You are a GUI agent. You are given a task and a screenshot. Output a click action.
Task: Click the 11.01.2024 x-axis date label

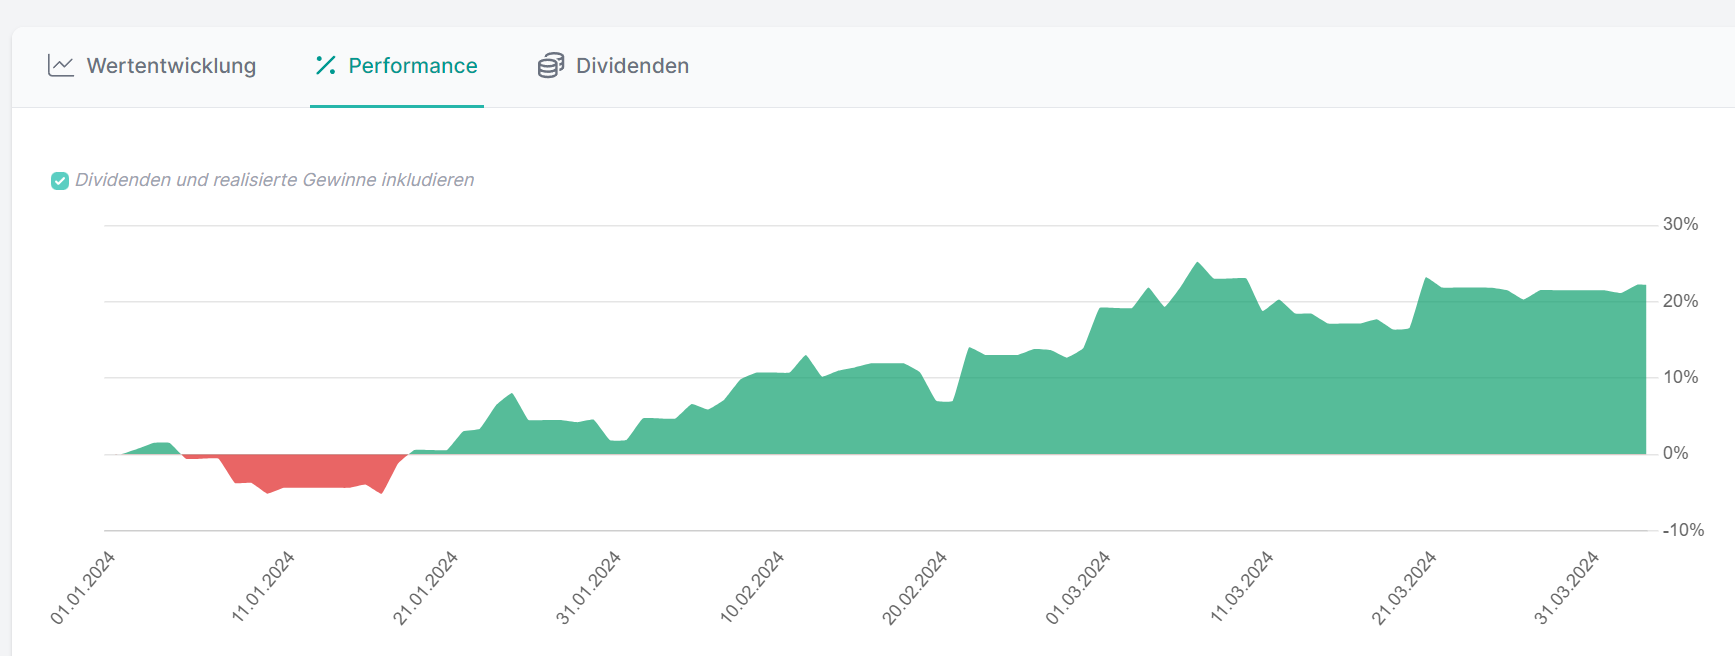point(263,587)
